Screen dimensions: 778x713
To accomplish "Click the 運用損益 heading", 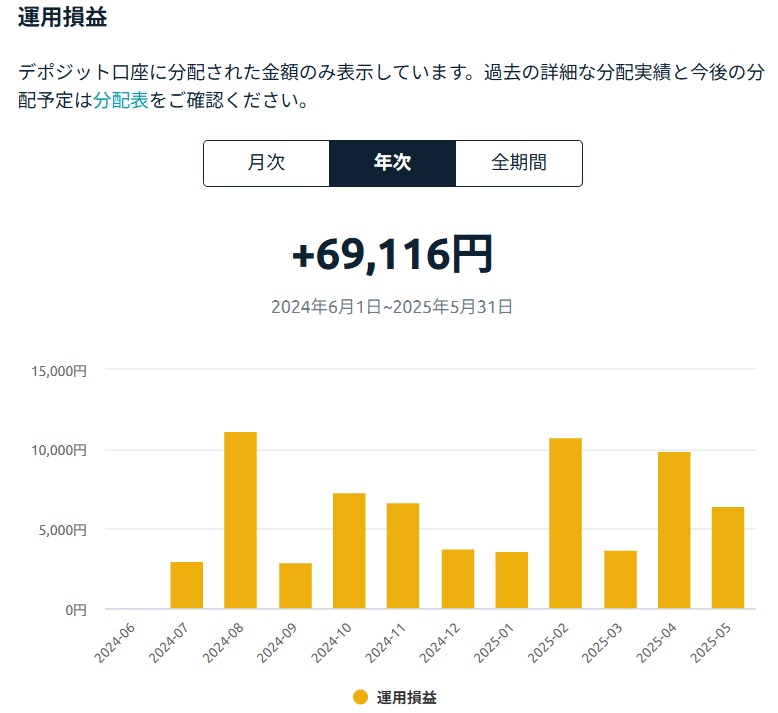I will [x=63, y=16].
